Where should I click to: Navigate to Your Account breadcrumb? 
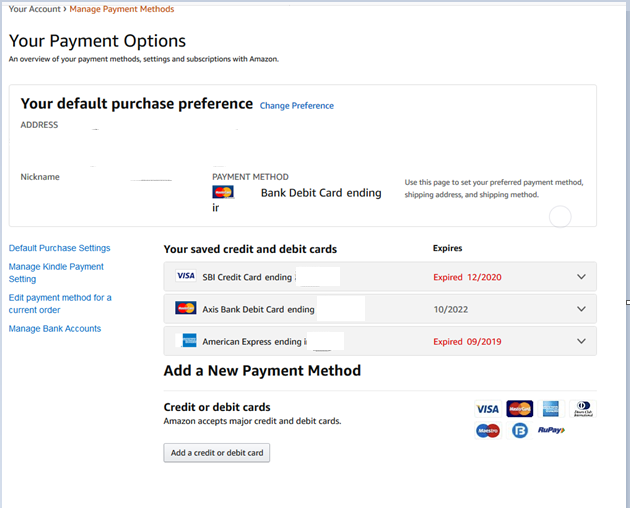pyautogui.click(x=34, y=9)
